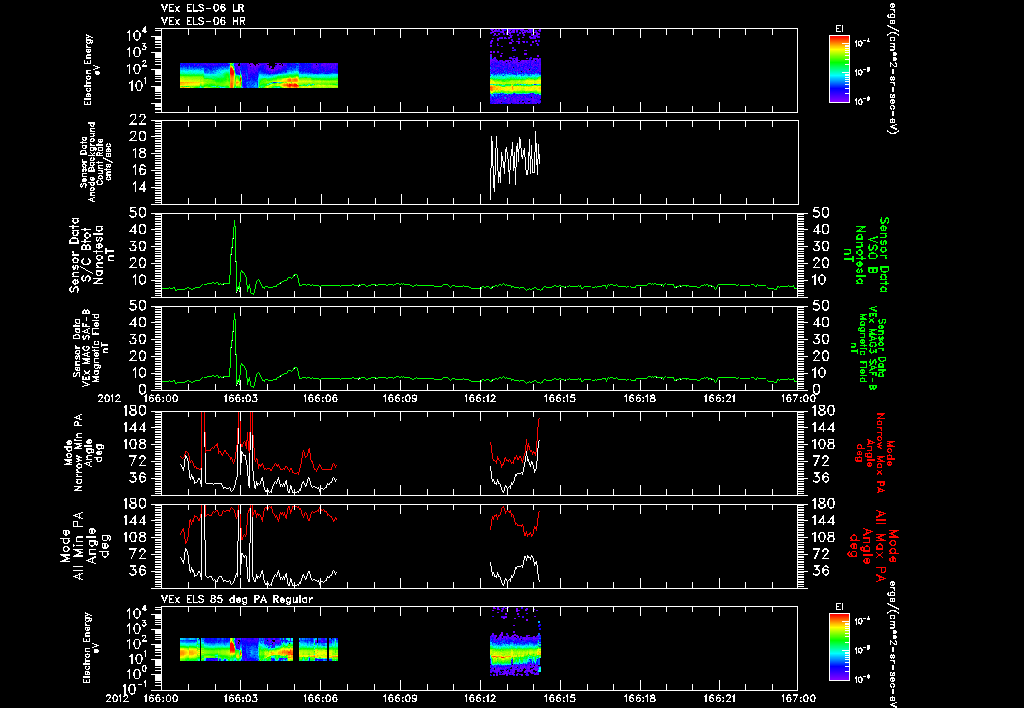Select the red "Mode All Max PA" label
Viewport: 1024px width, 708px height.
[873, 545]
